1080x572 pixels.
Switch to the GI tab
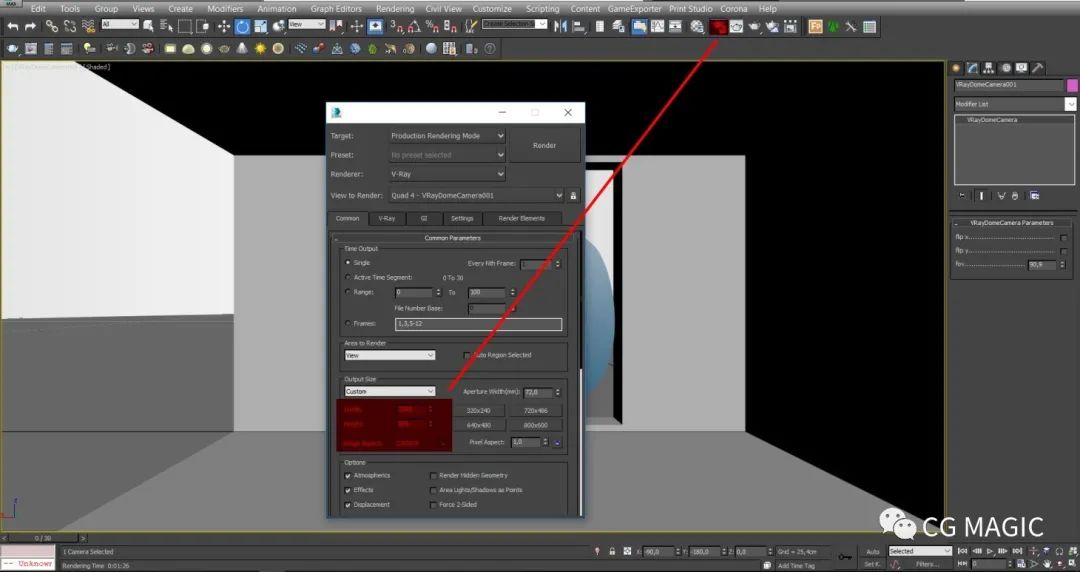coord(424,218)
